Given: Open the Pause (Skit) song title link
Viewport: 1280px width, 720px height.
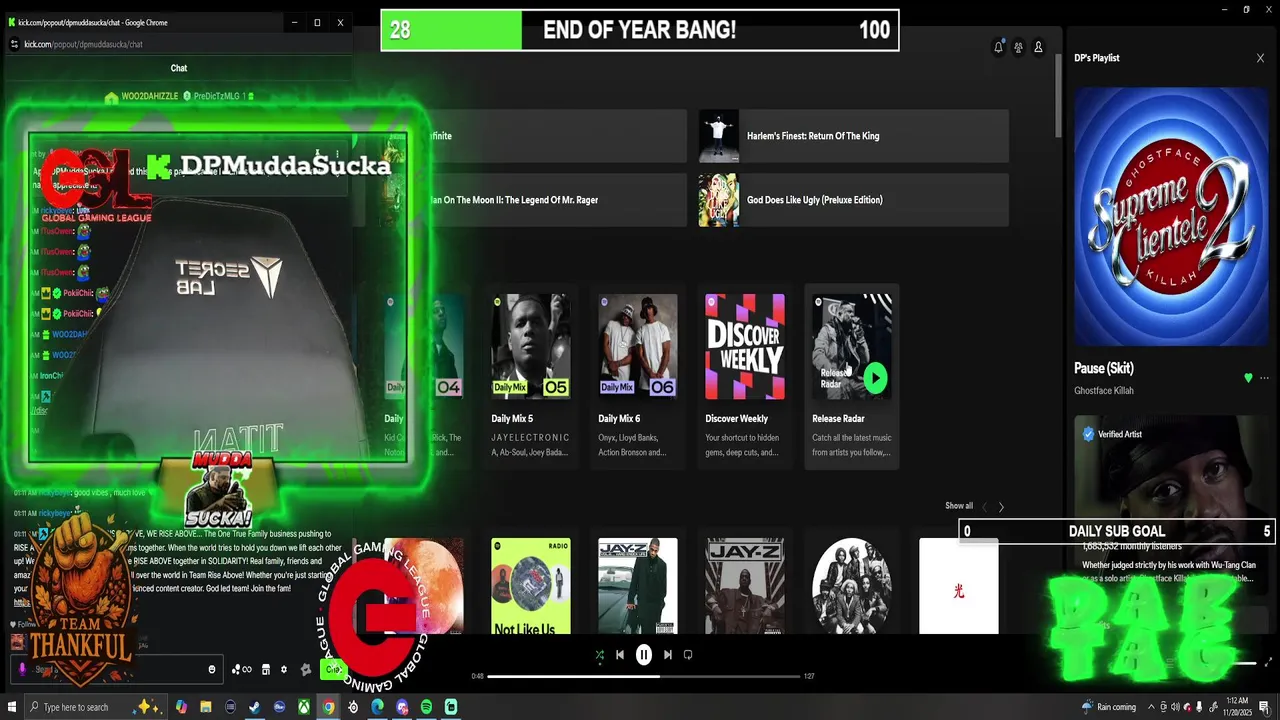Looking at the screenshot, I should tap(1103, 368).
